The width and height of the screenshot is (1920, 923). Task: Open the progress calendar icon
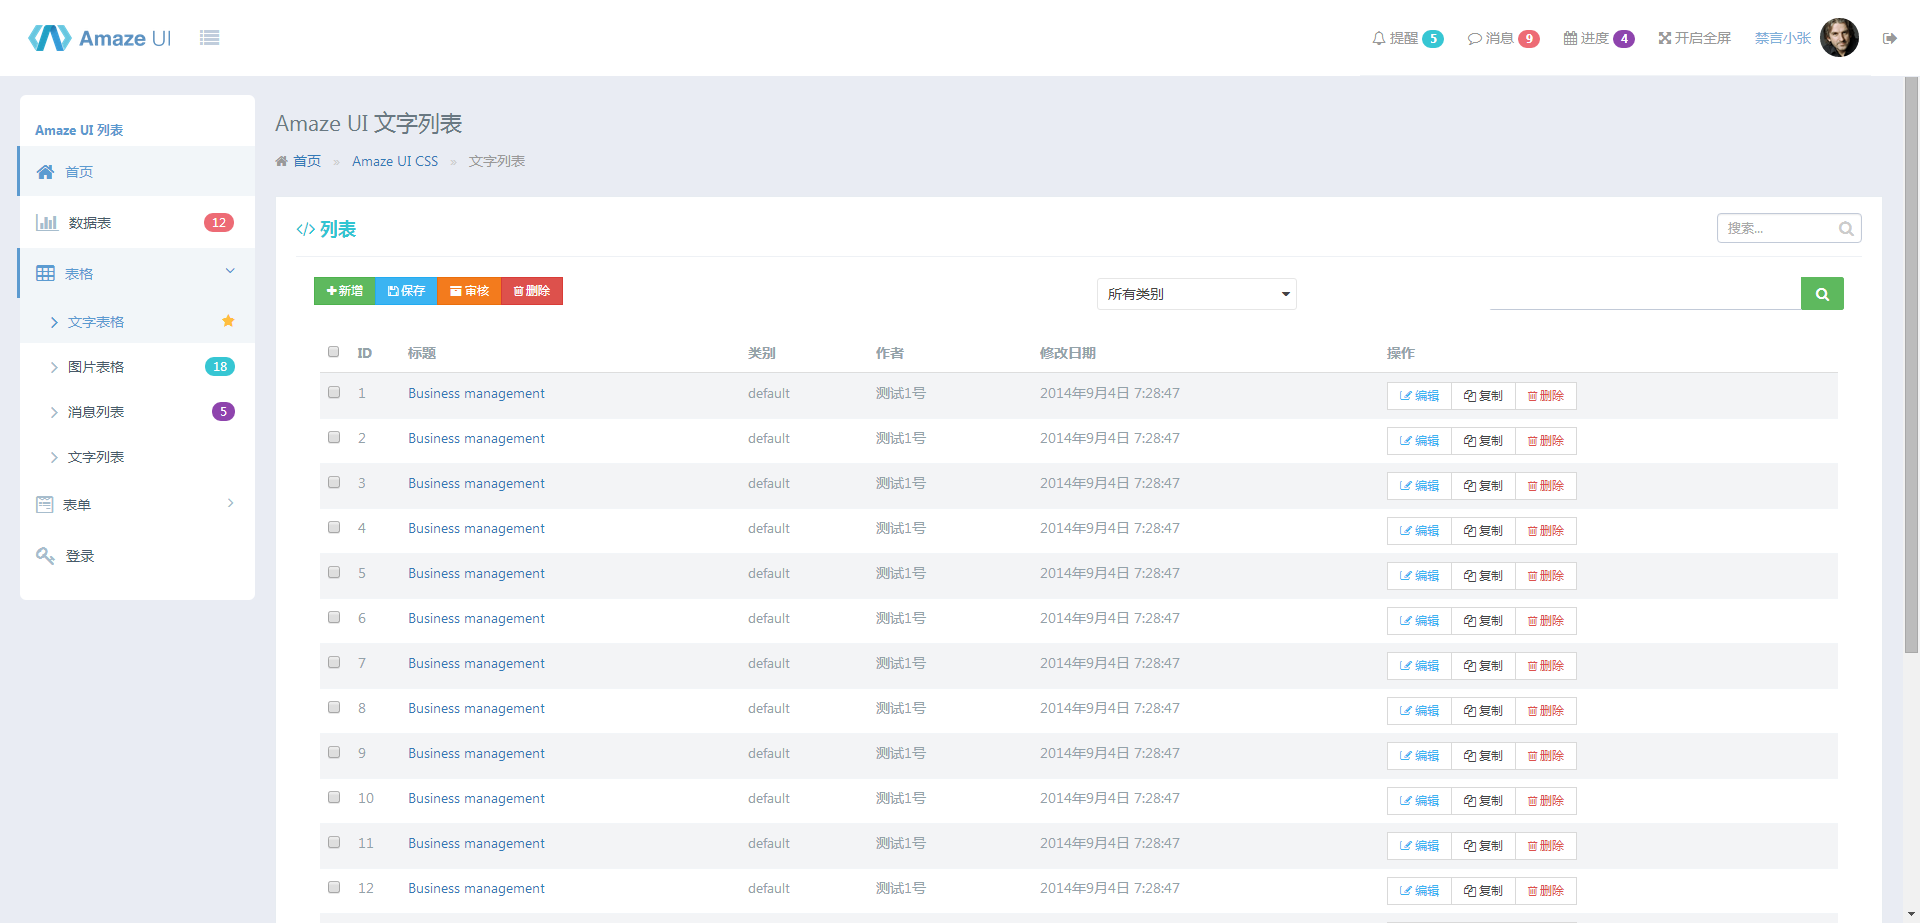pyautogui.click(x=1570, y=38)
